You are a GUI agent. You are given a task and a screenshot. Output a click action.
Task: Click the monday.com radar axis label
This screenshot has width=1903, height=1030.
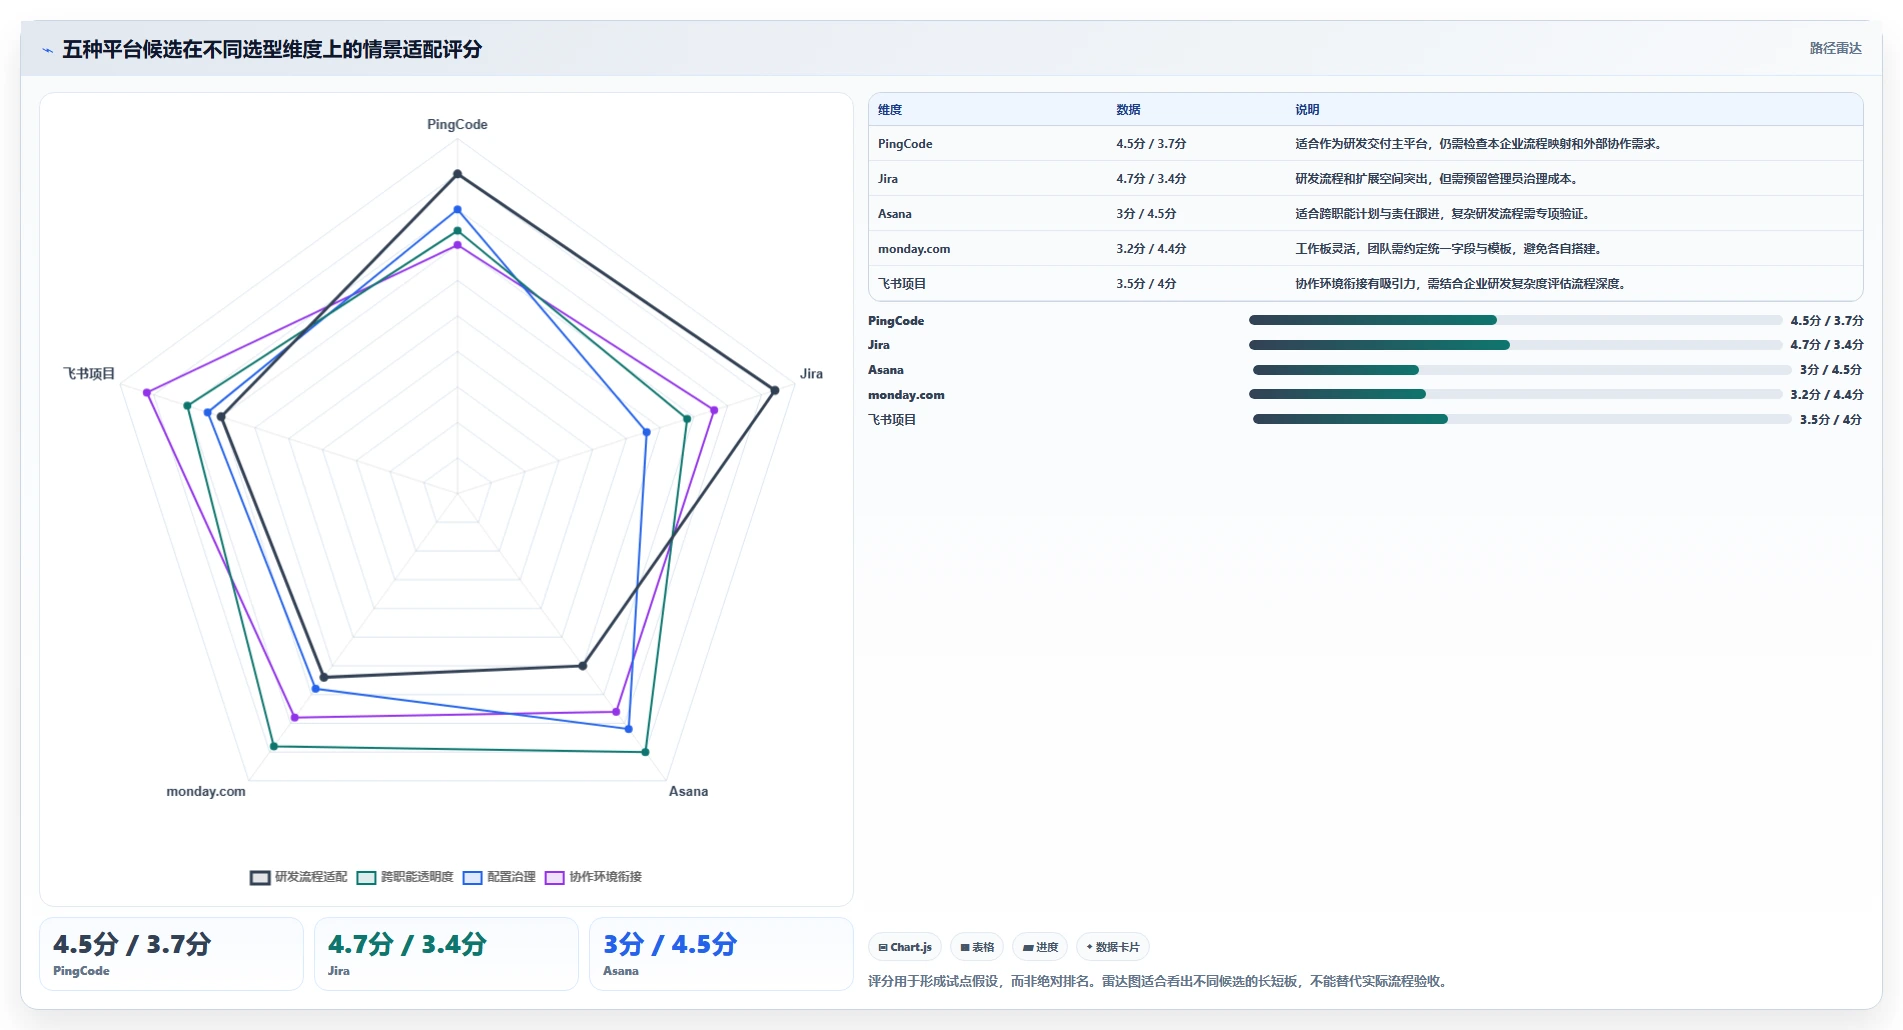[x=206, y=792]
